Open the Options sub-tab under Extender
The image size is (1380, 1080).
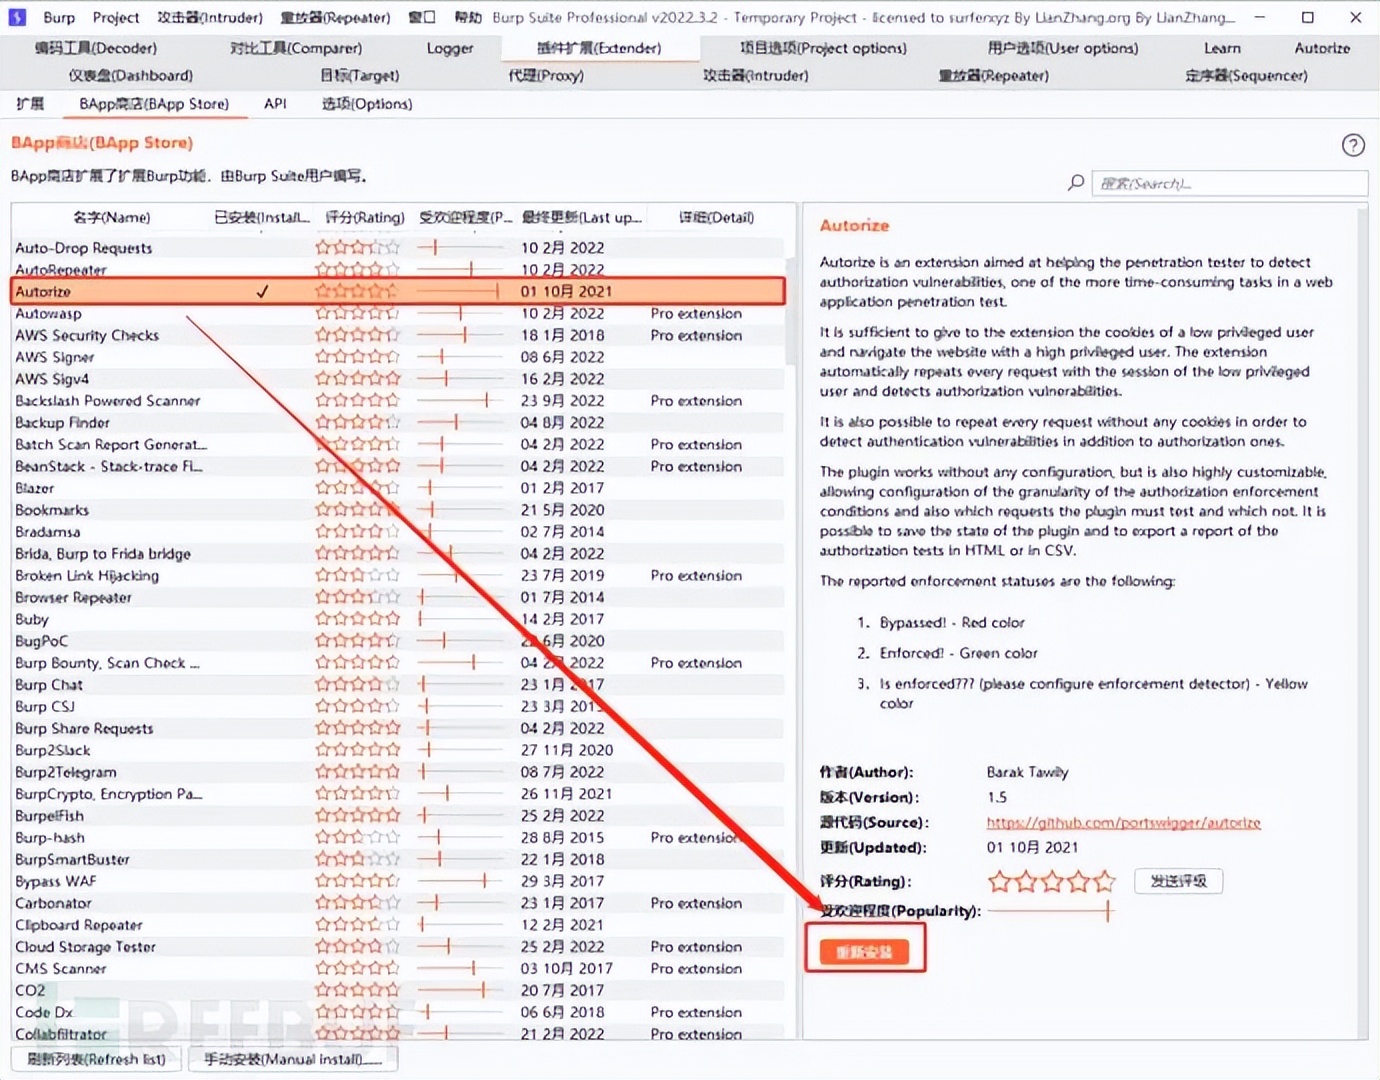click(367, 104)
